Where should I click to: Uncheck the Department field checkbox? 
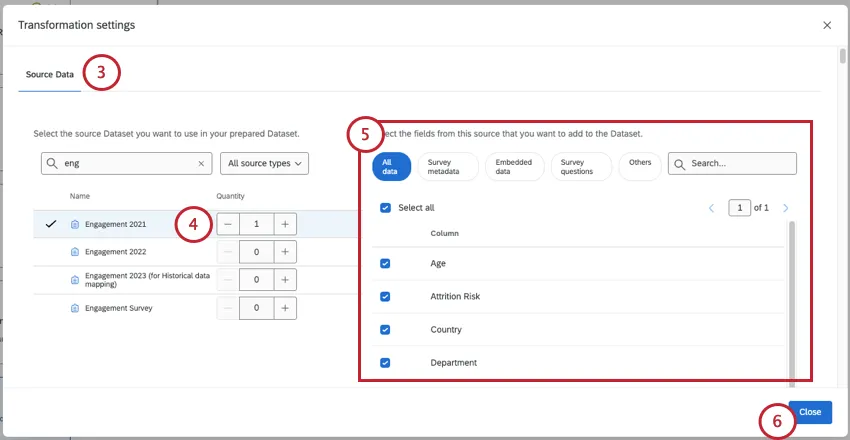pyautogui.click(x=385, y=363)
